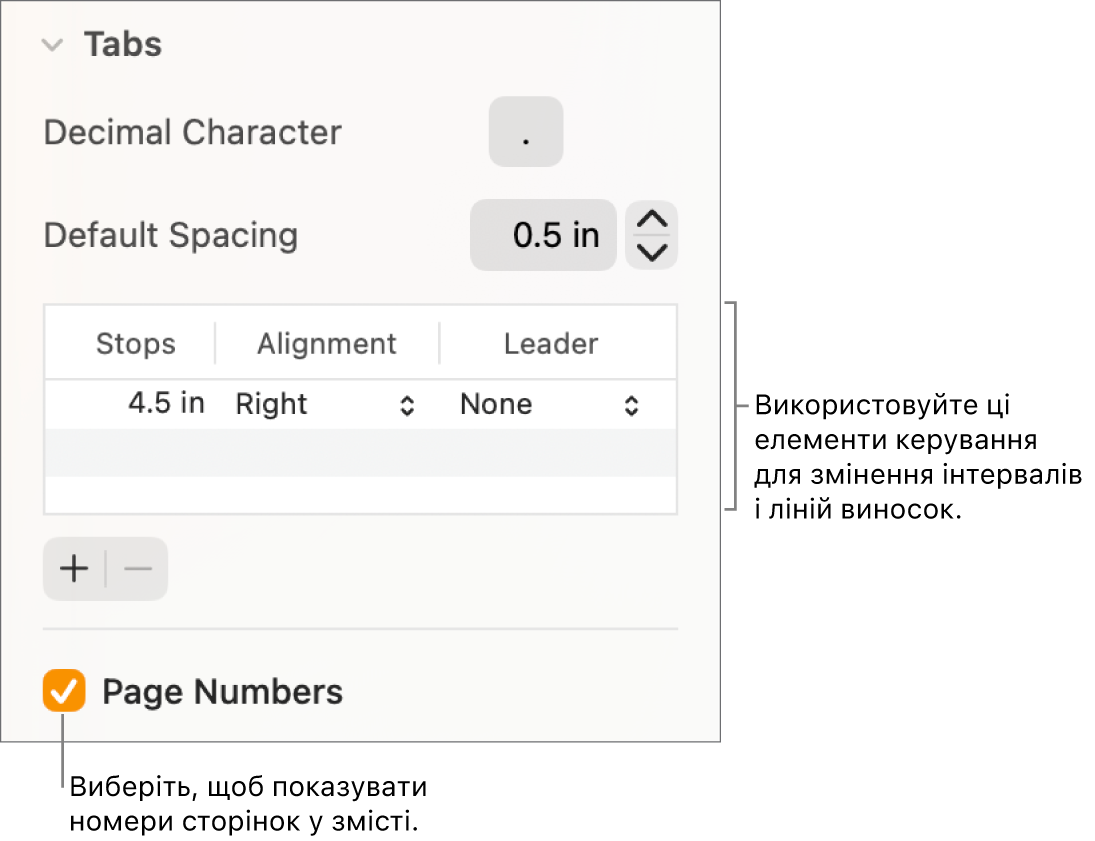Click the Default Spacing label

pos(171,236)
